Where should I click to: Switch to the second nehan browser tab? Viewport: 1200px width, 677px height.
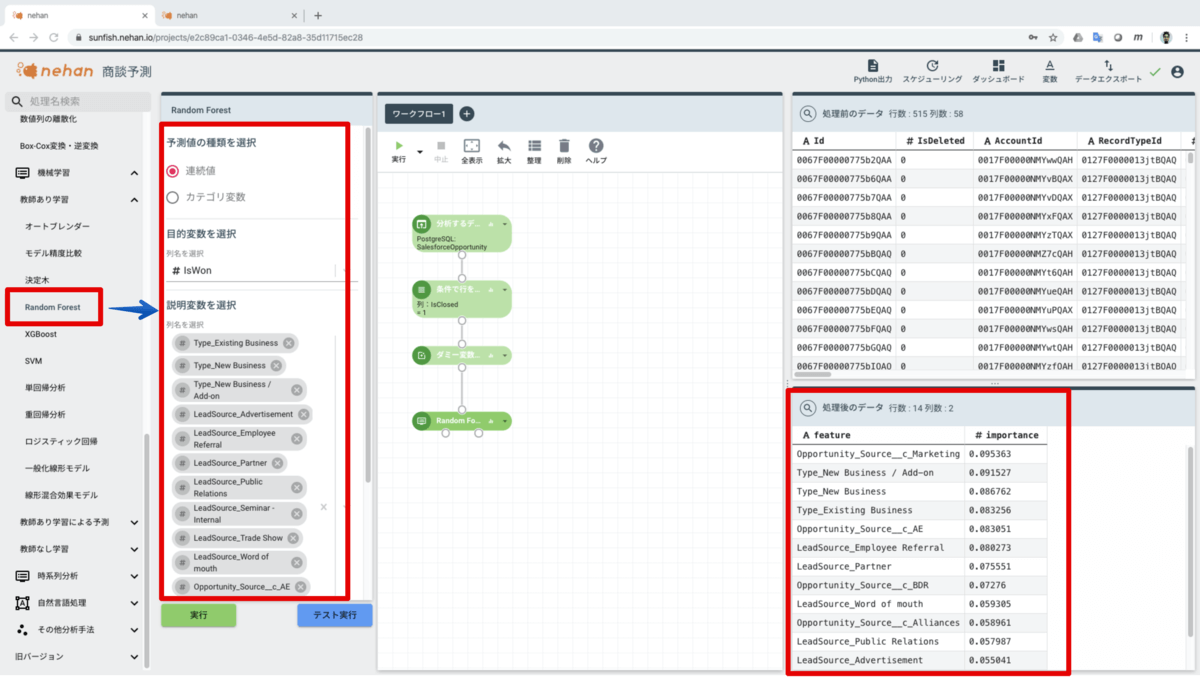(x=229, y=15)
